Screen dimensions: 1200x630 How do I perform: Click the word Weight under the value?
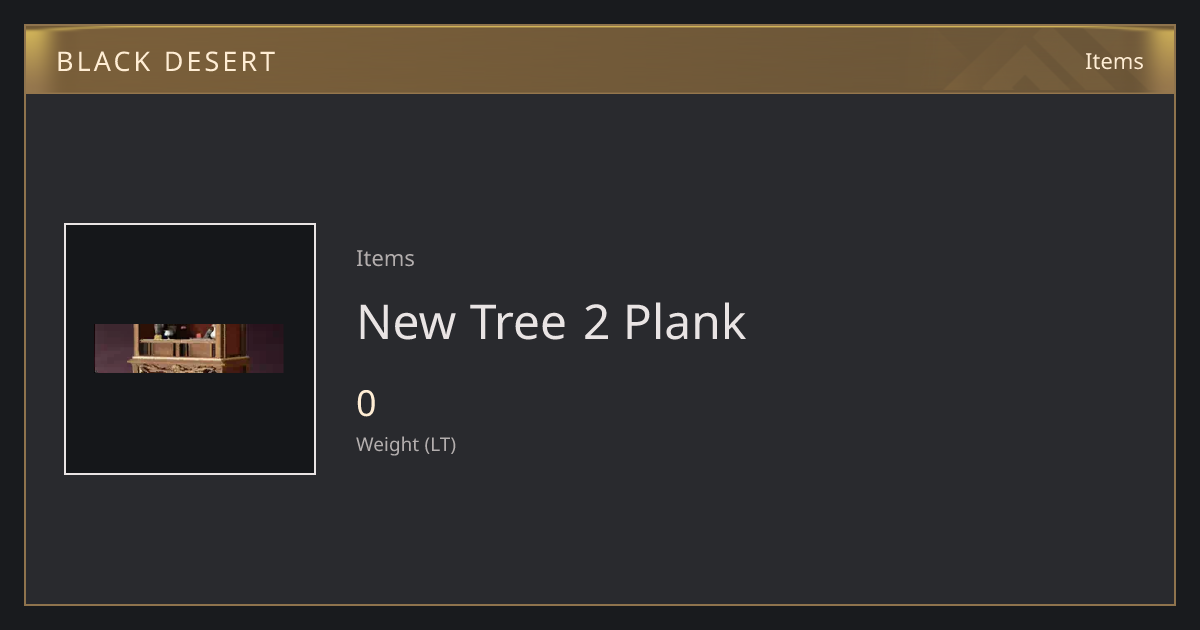(388, 444)
